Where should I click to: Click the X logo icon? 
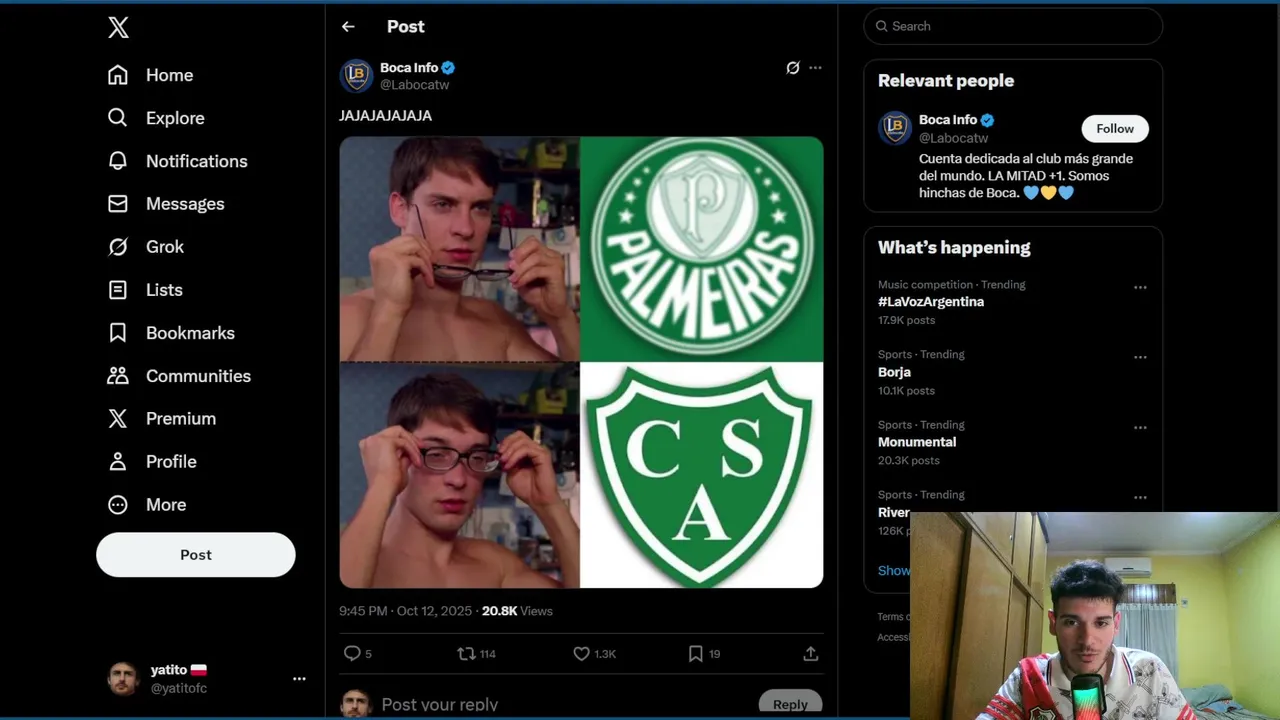click(x=118, y=28)
